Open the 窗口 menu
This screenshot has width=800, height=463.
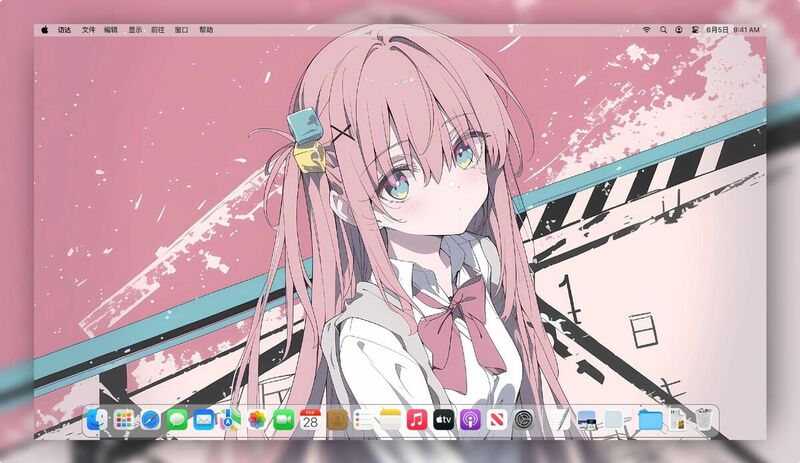click(182, 30)
